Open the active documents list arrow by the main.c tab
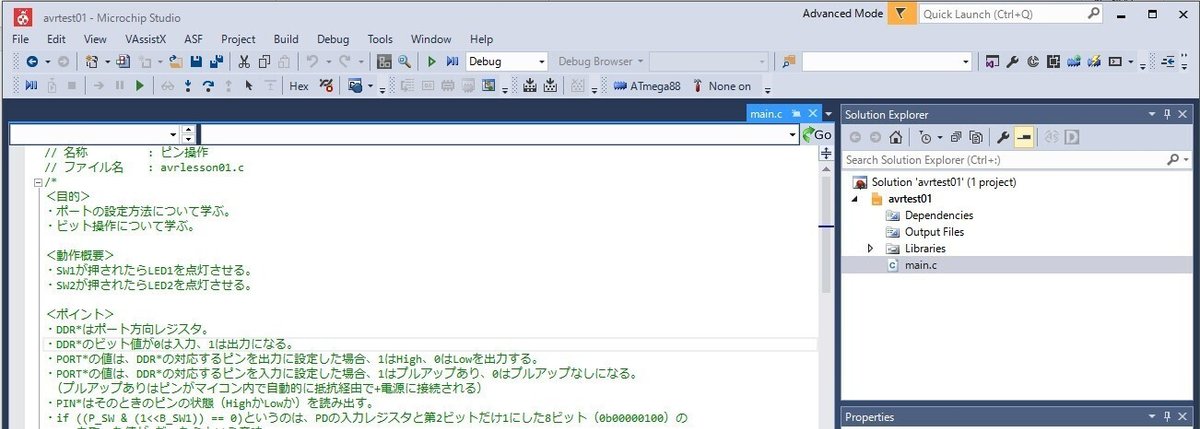1200x429 pixels. (828, 114)
